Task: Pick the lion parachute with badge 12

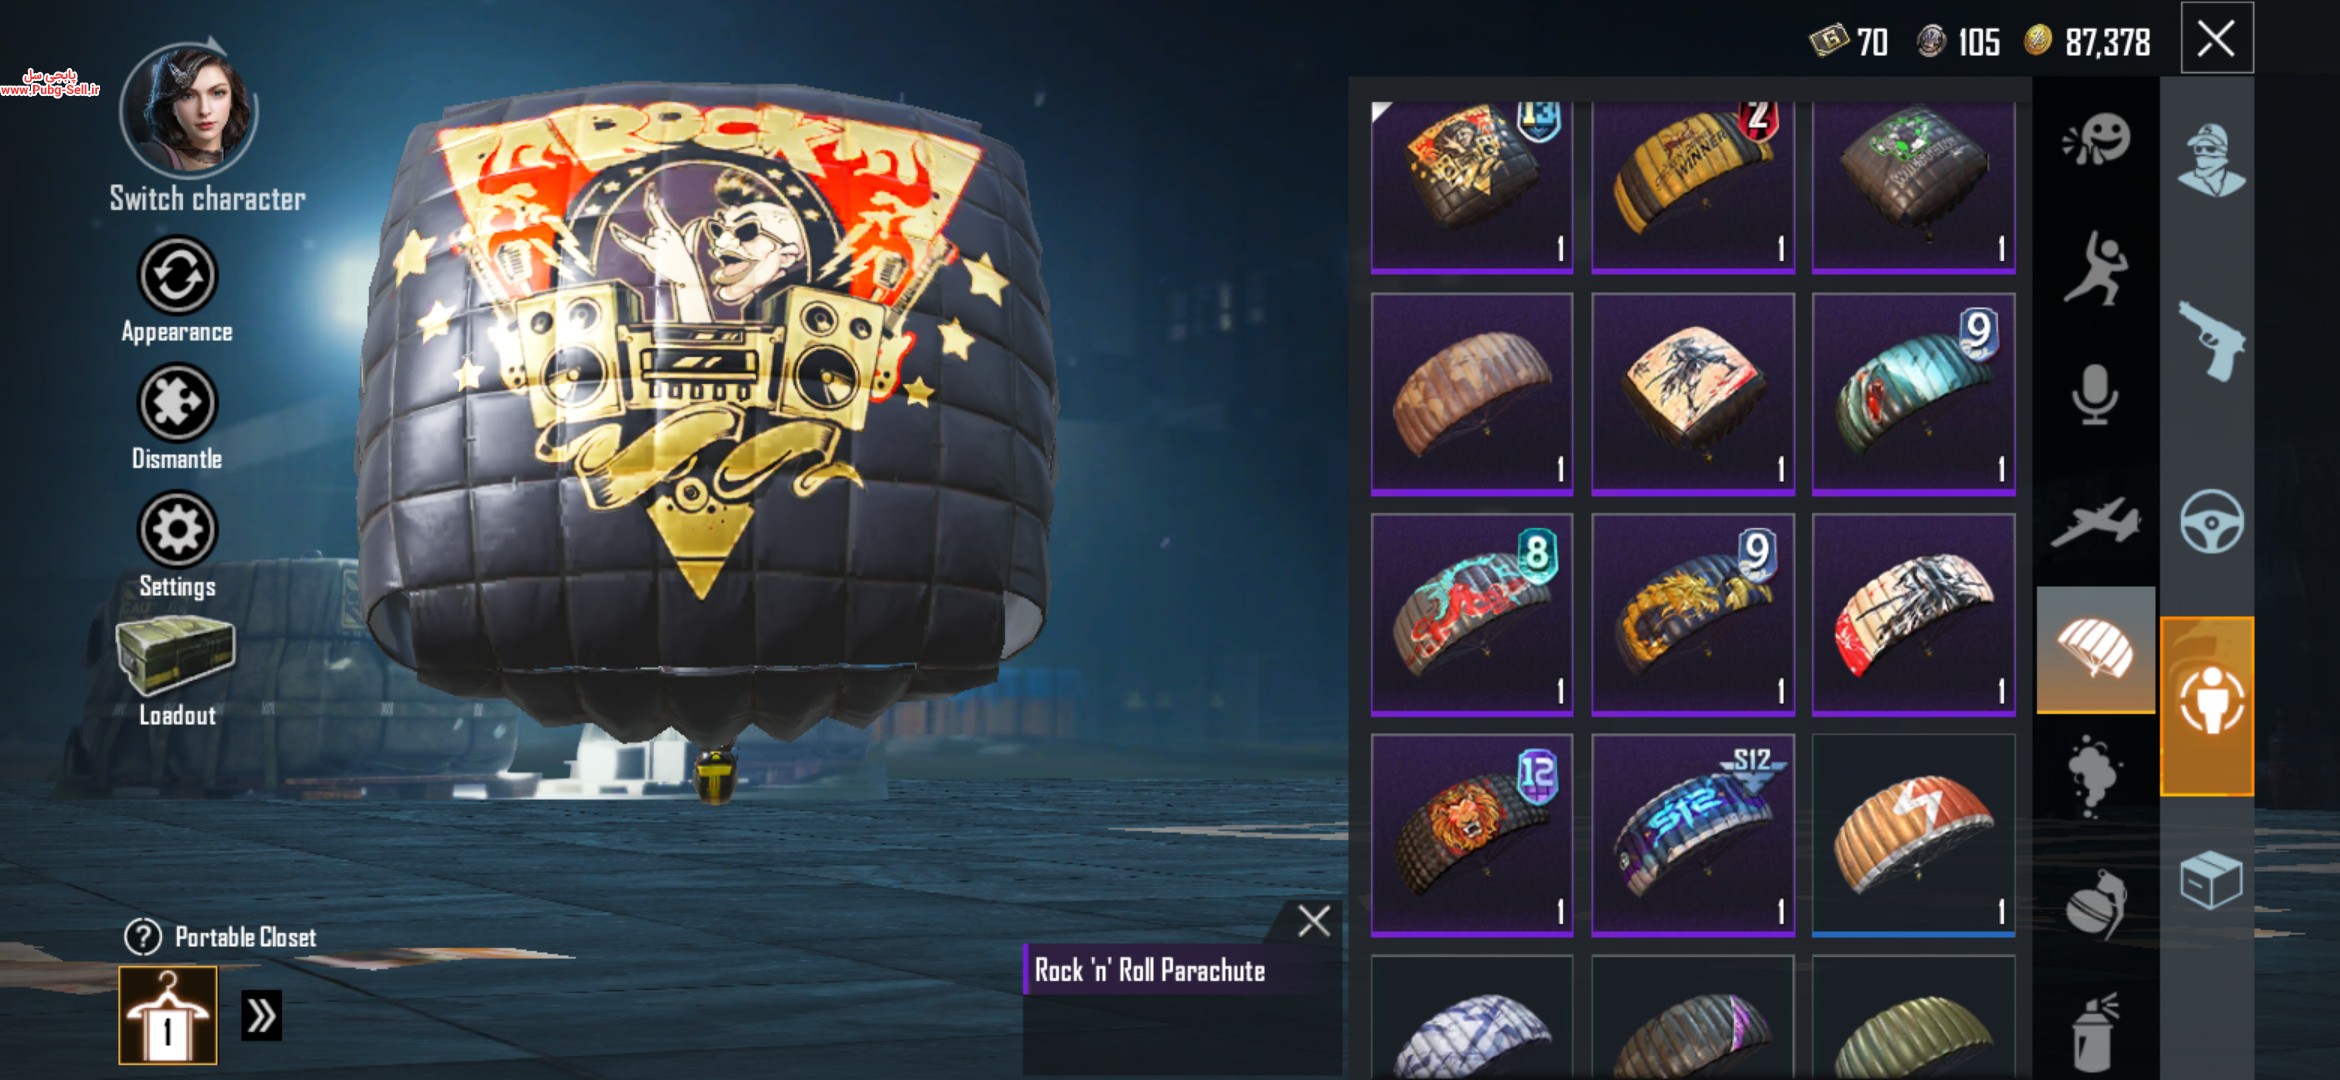Action: coord(1472,835)
